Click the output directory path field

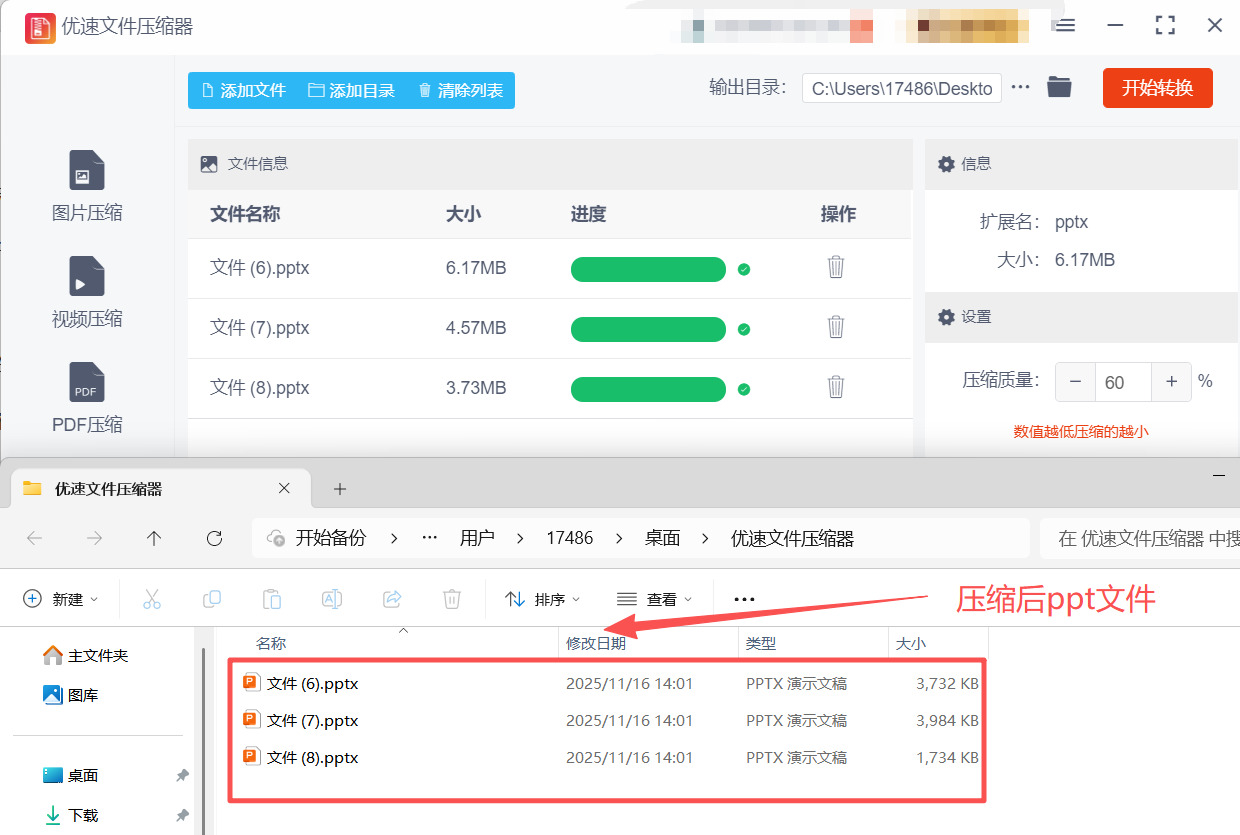pos(901,88)
